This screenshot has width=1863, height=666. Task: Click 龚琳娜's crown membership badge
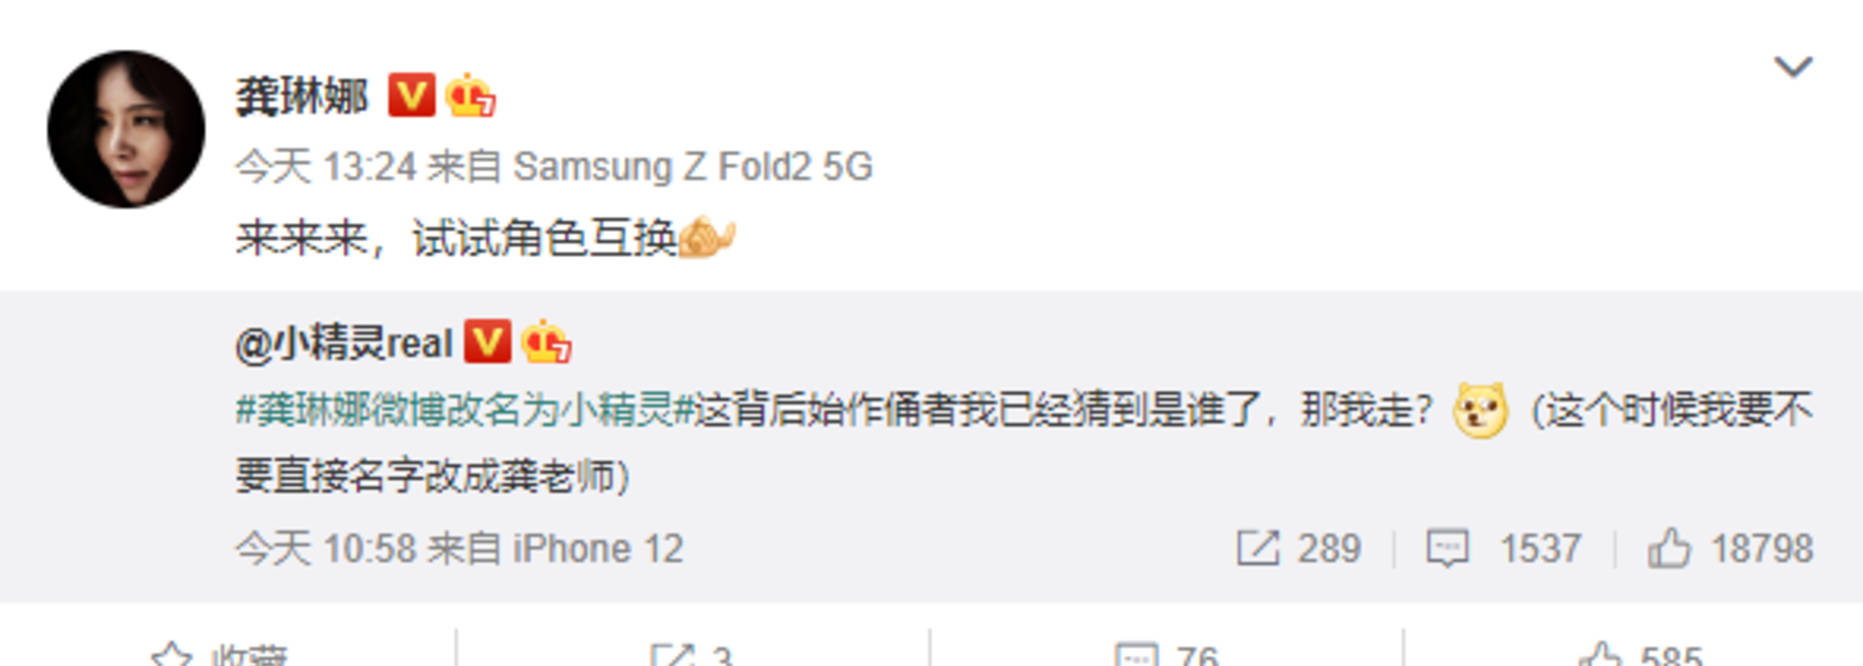(470, 96)
